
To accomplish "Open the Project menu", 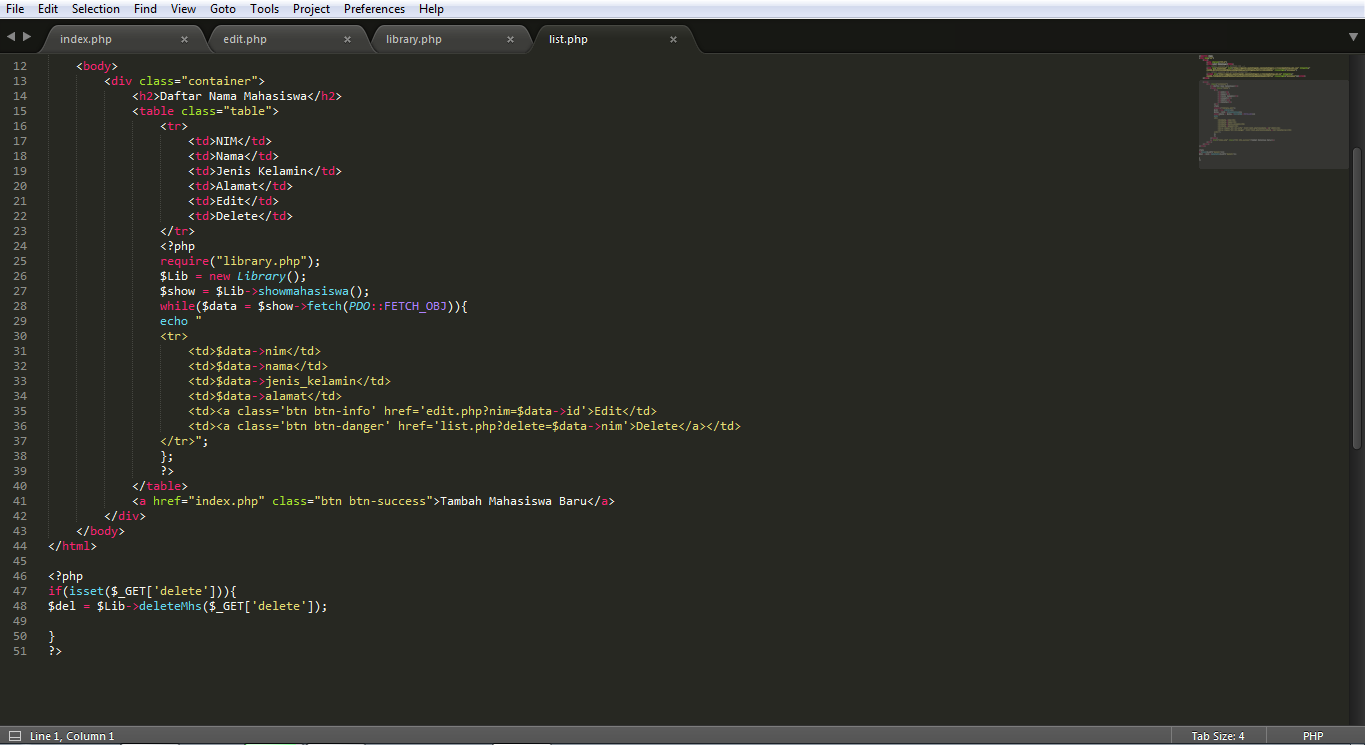I will click(311, 9).
